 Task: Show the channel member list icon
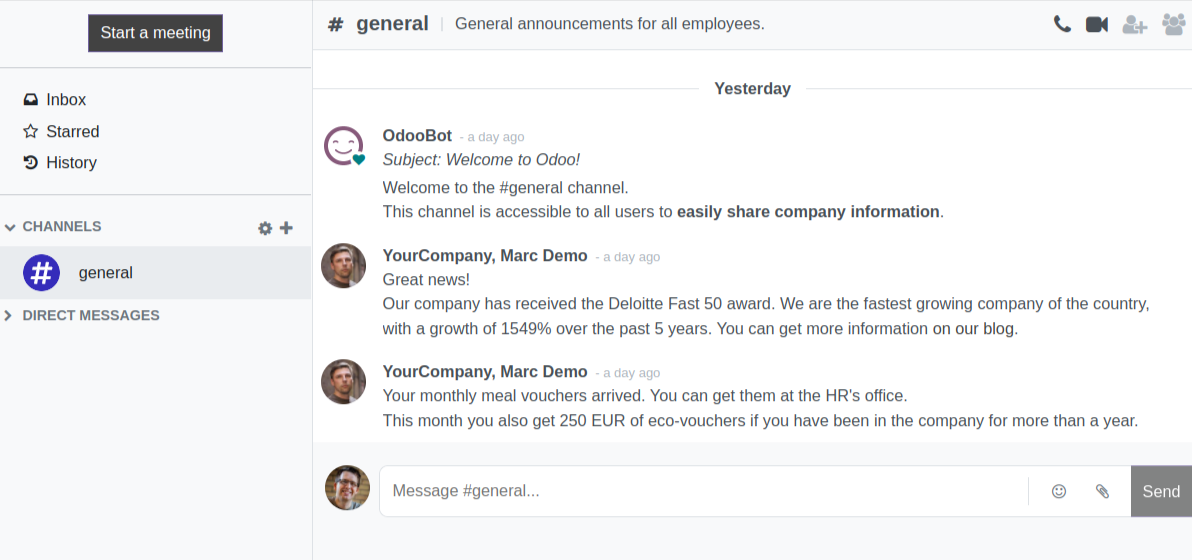[x=1174, y=24]
